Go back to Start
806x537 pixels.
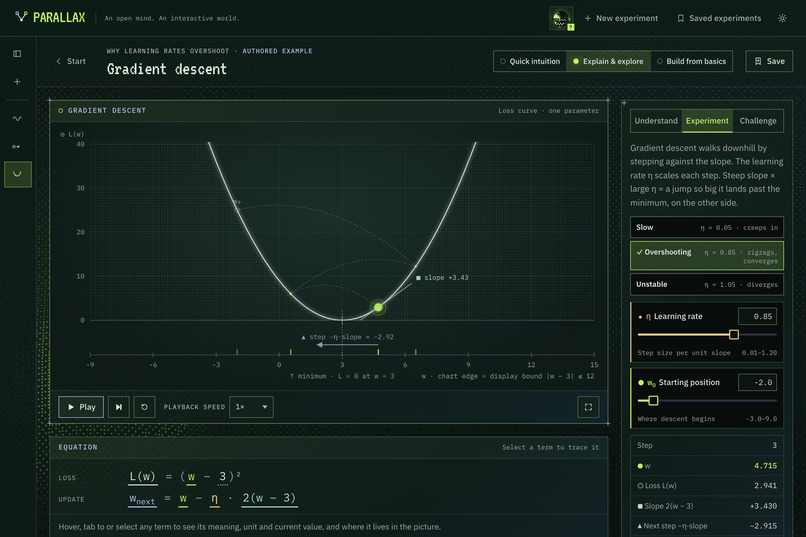[71, 61]
